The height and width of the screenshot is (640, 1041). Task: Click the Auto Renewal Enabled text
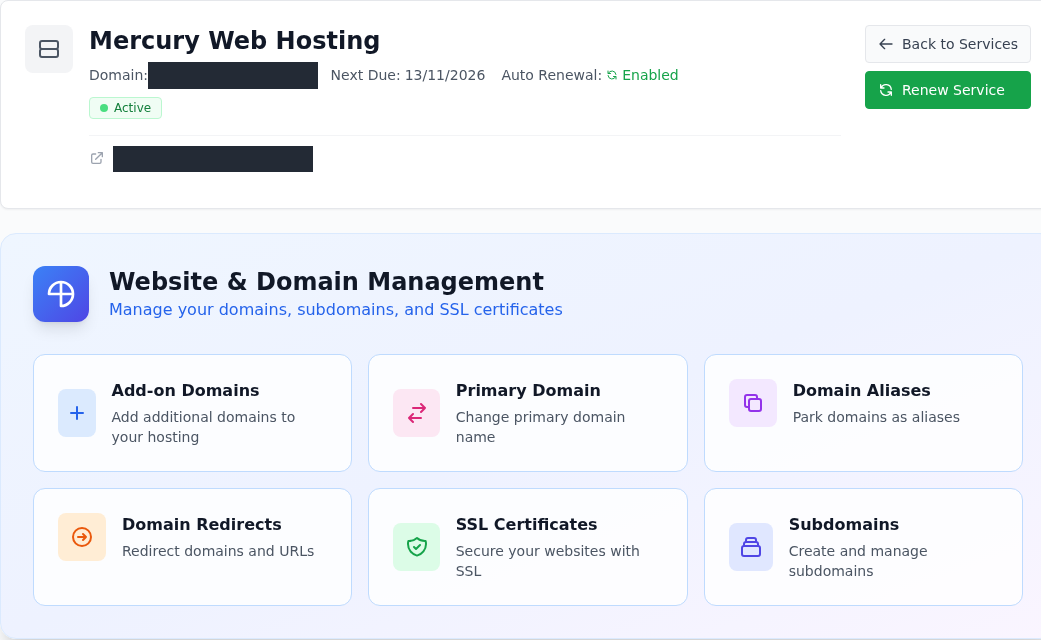coord(650,75)
